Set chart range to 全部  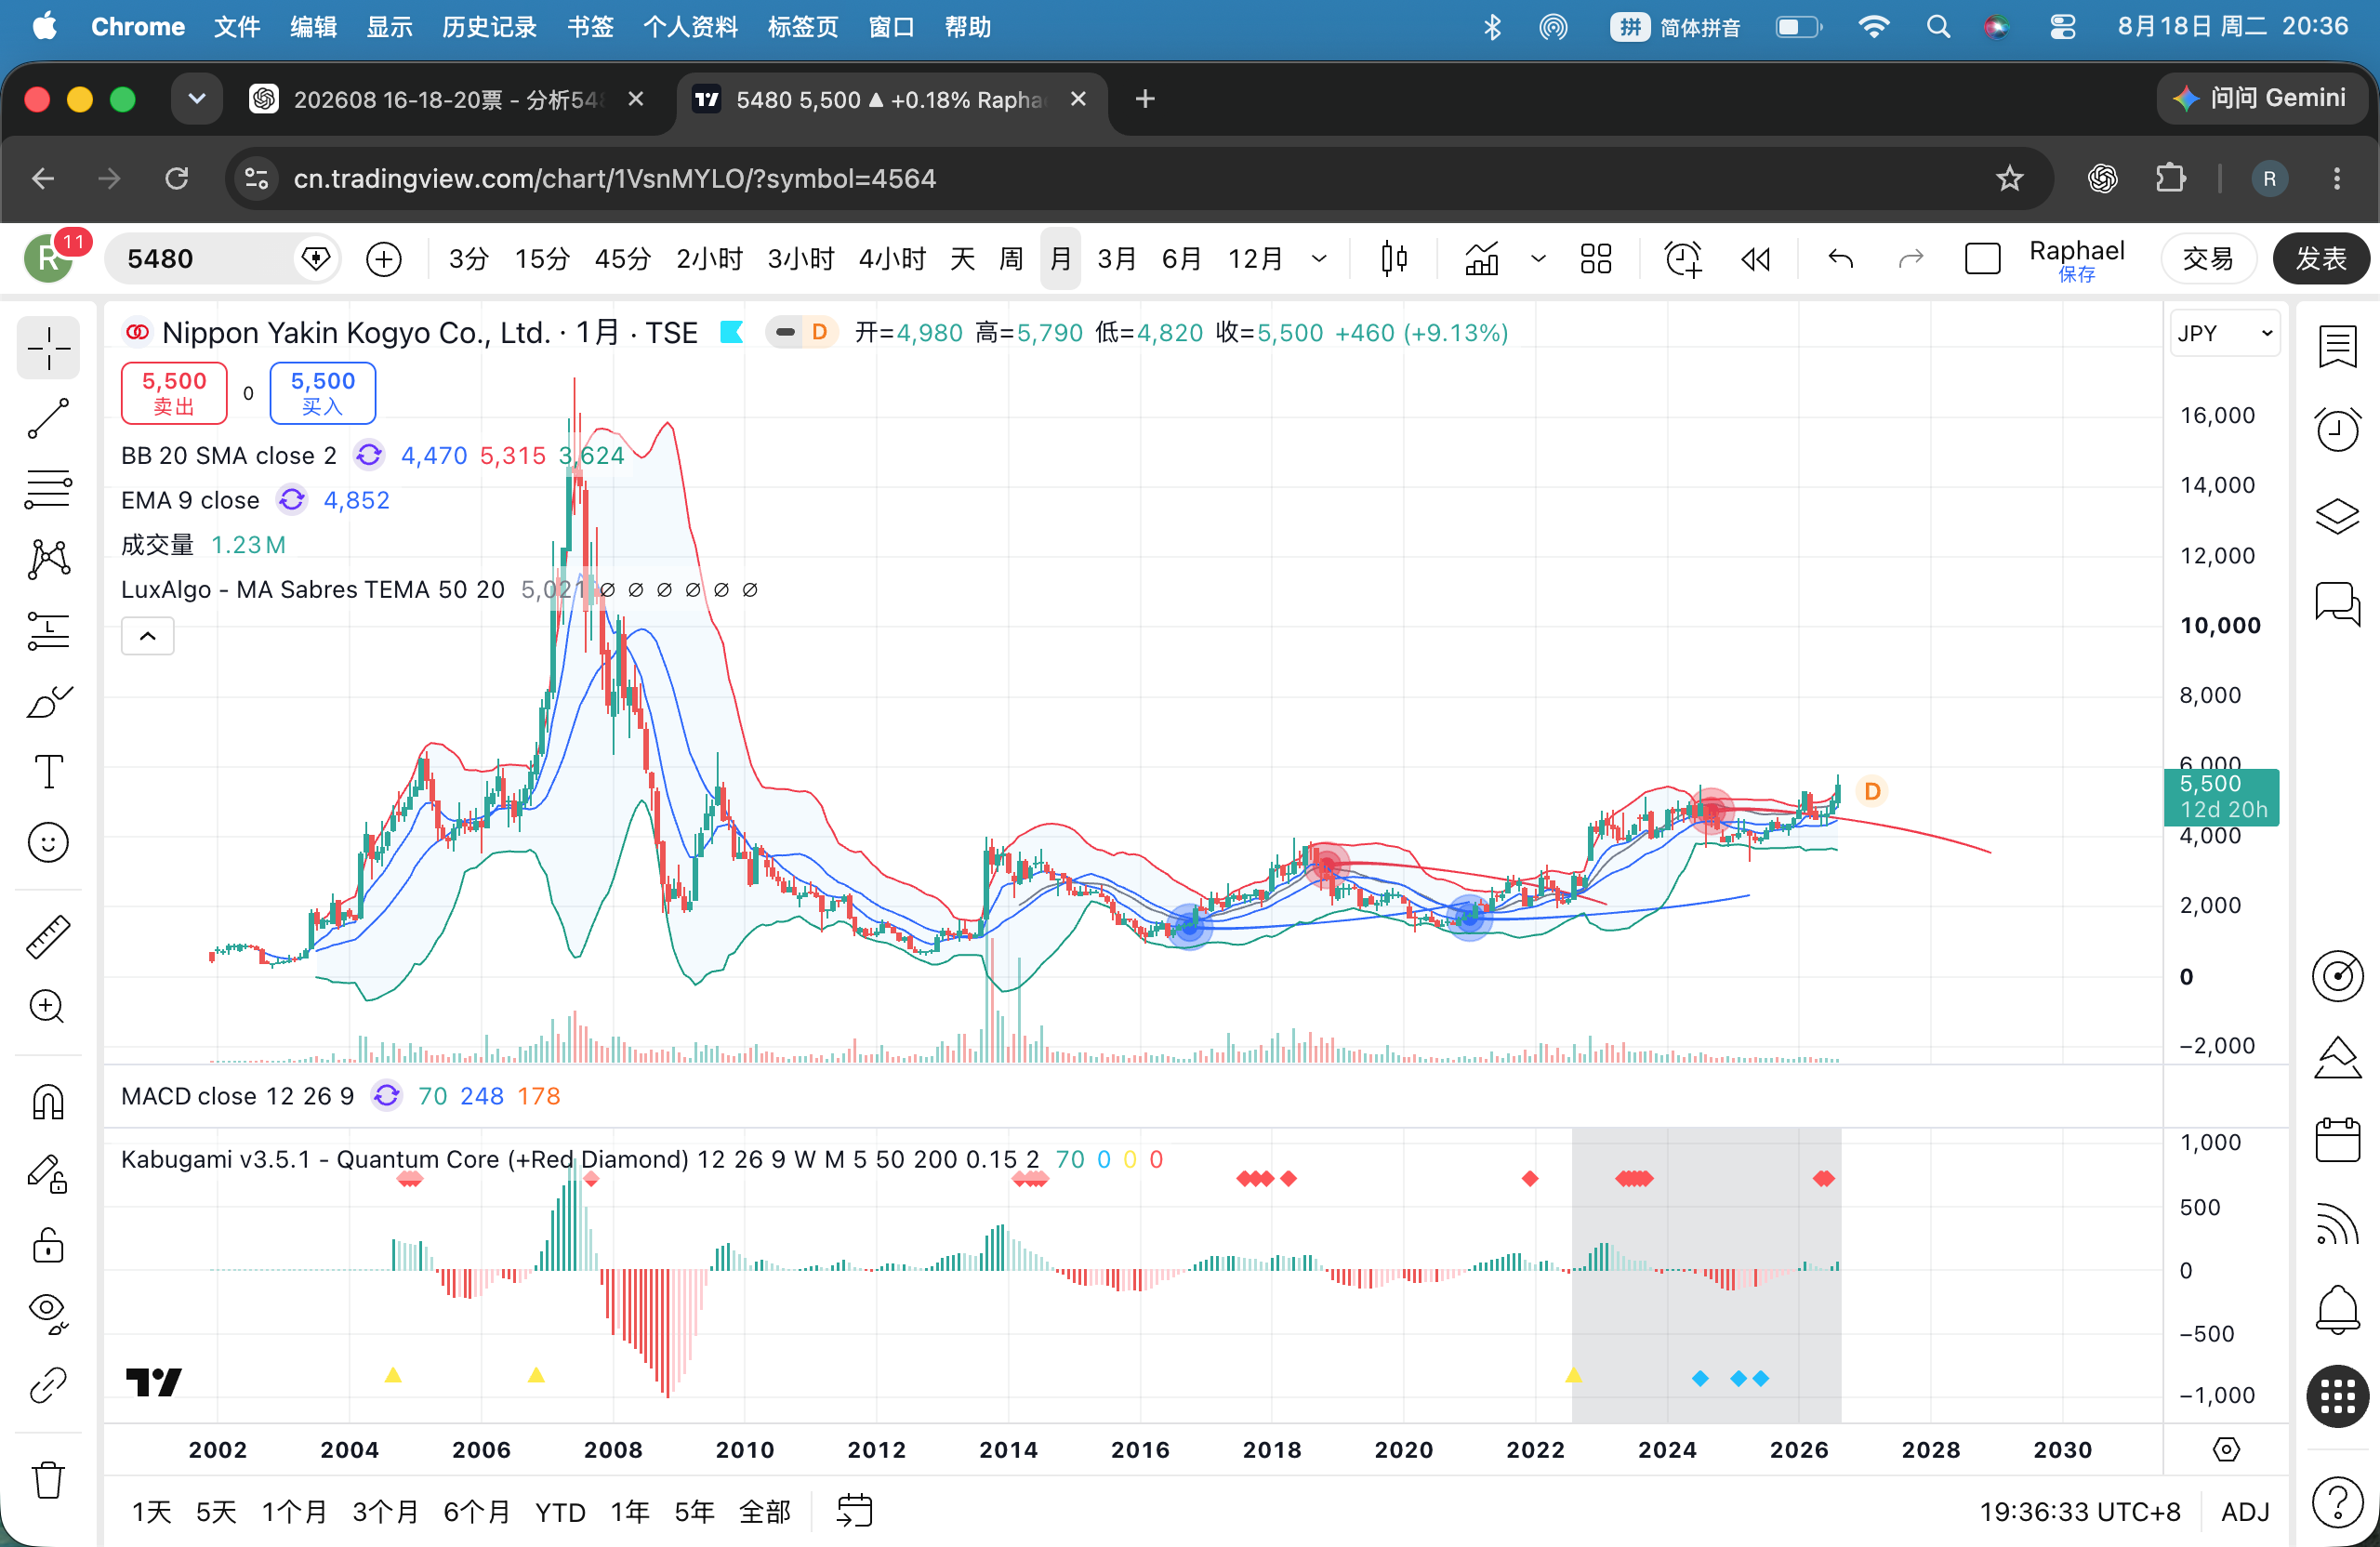coord(764,1511)
